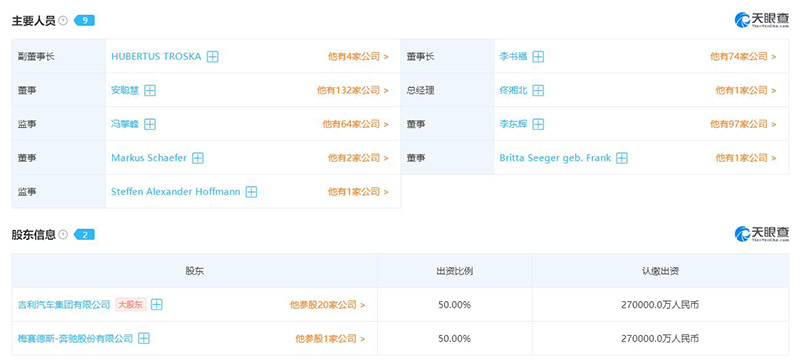Click the plus icon beside 梅赛德斯-奔驰股份有限公司
The height and width of the screenshot is (364, 800).
144,338
